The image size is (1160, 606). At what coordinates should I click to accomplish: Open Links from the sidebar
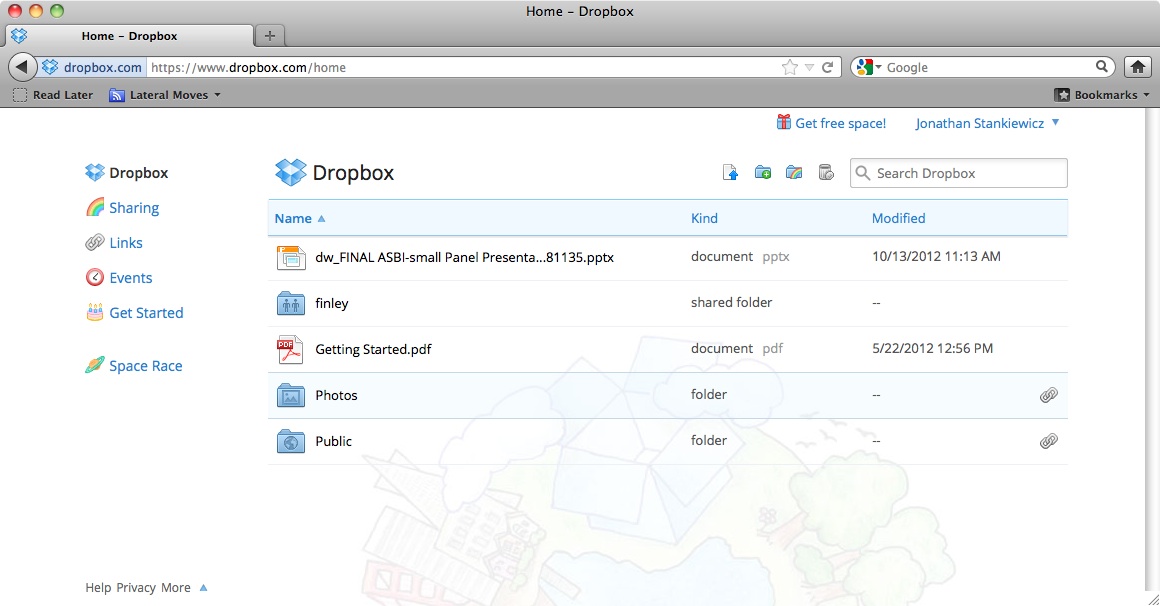pos(124,242)
